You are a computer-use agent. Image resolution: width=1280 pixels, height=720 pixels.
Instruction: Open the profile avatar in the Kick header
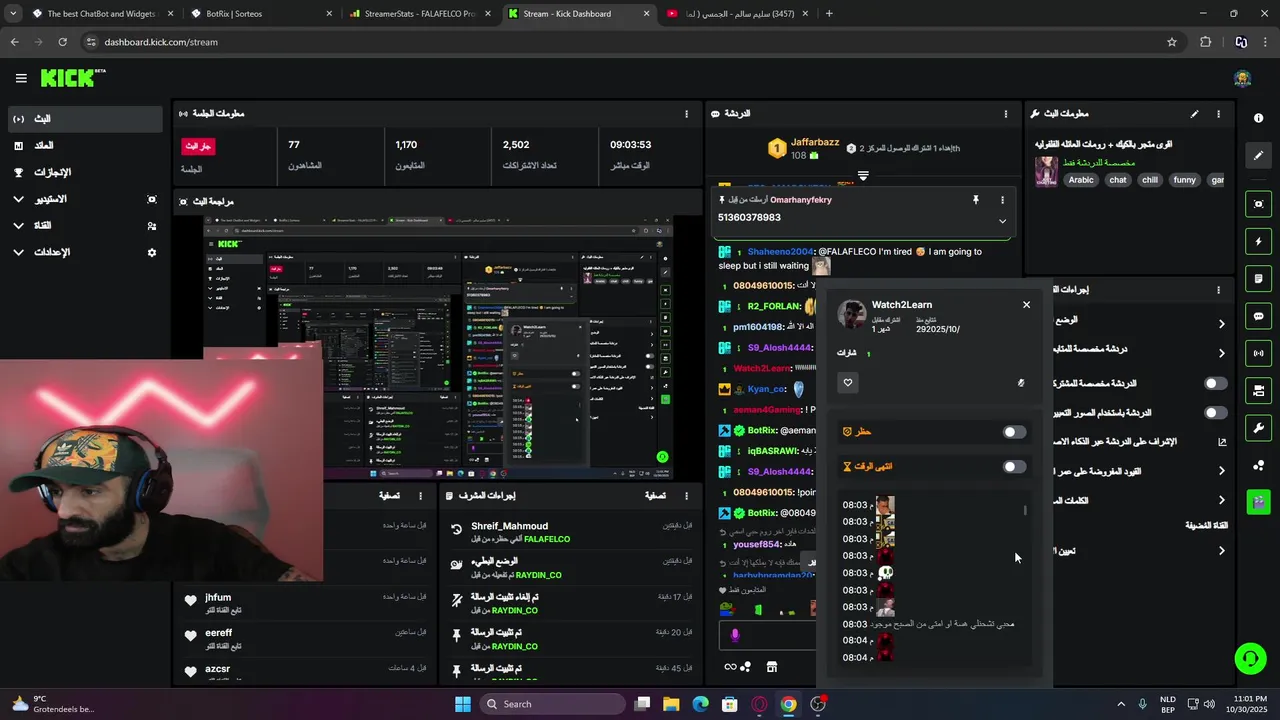point(1242,79)
